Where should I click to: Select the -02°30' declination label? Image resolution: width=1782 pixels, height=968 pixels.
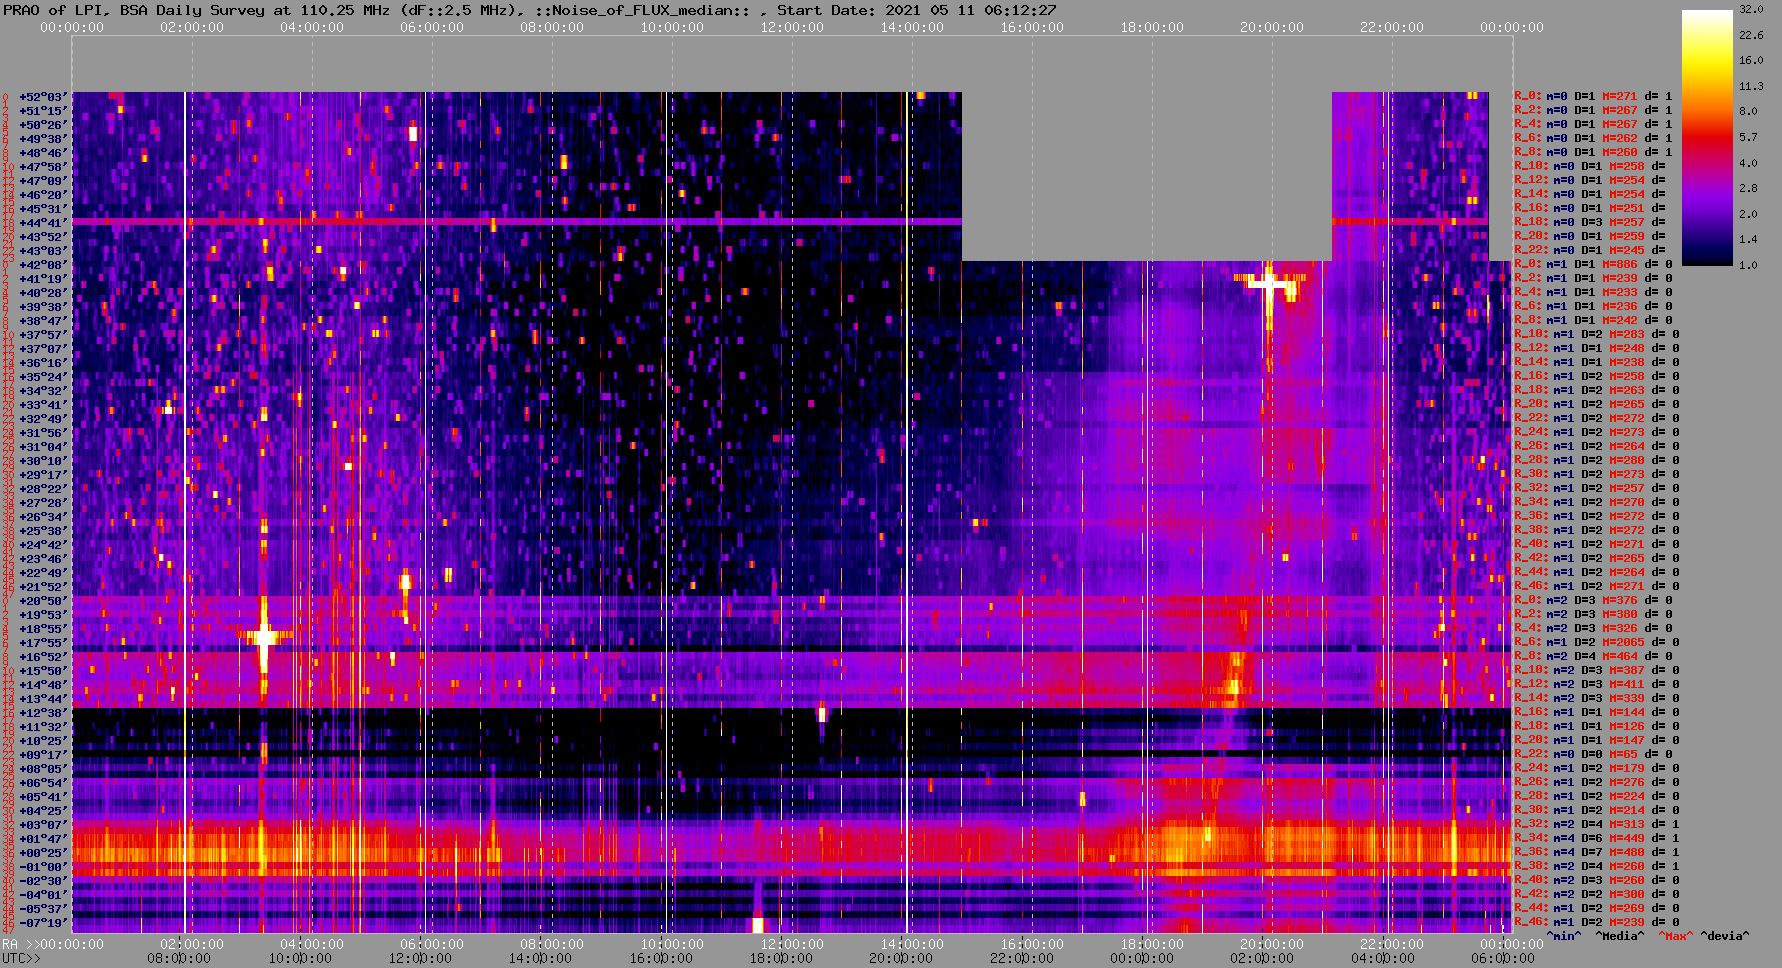point(43,881)
